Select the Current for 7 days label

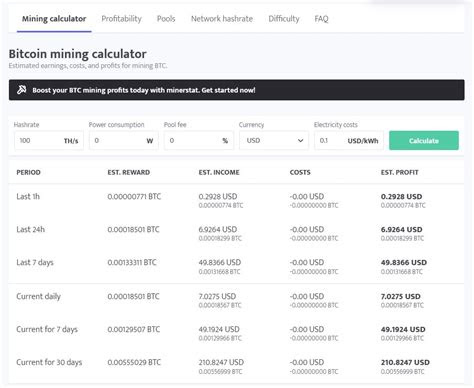tap(47, 329)
